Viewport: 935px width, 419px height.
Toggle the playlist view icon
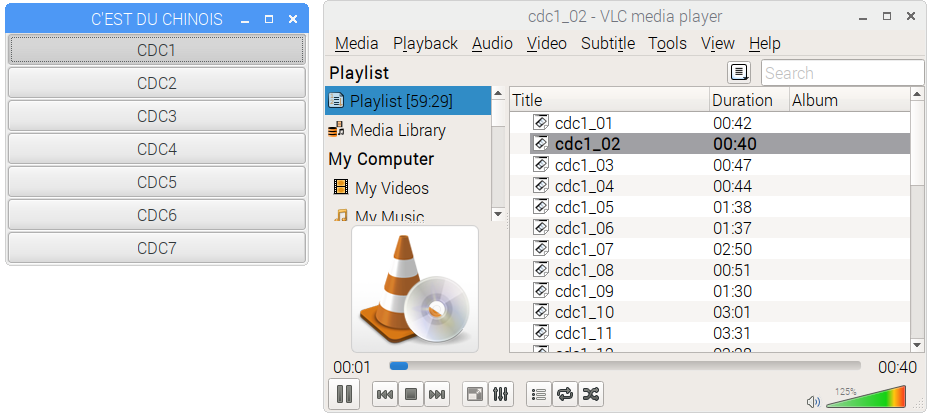pyautogui.click(x=539, y=394)
